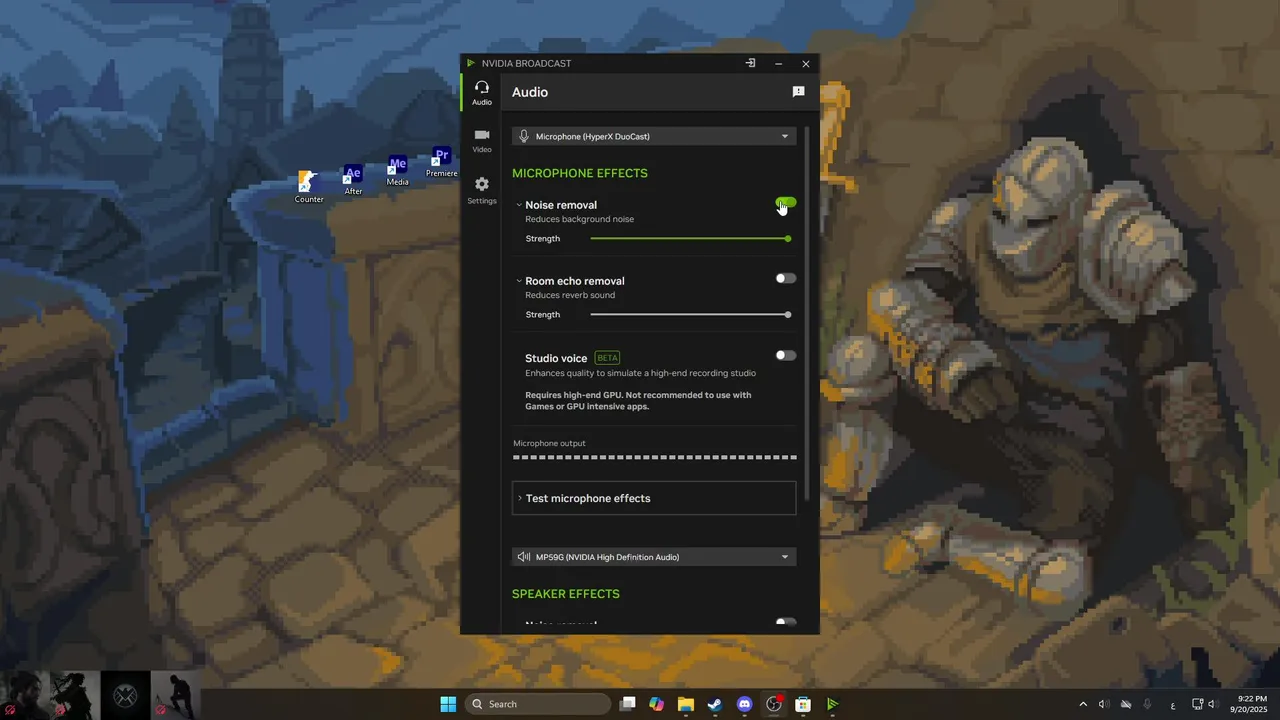Click the taskbar Search box
This screenshot has height=720, width=1280.
coord(538,704)
